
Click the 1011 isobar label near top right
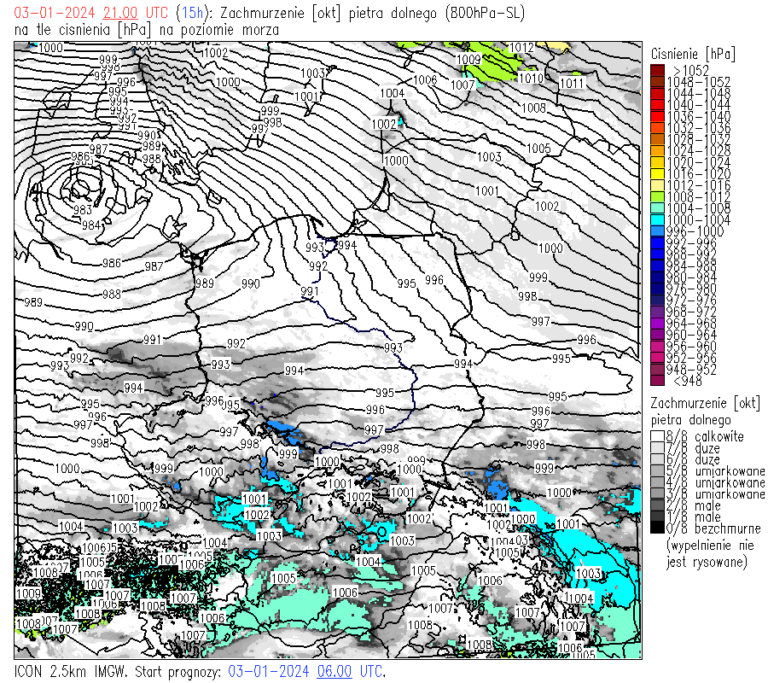click(571, 83)
